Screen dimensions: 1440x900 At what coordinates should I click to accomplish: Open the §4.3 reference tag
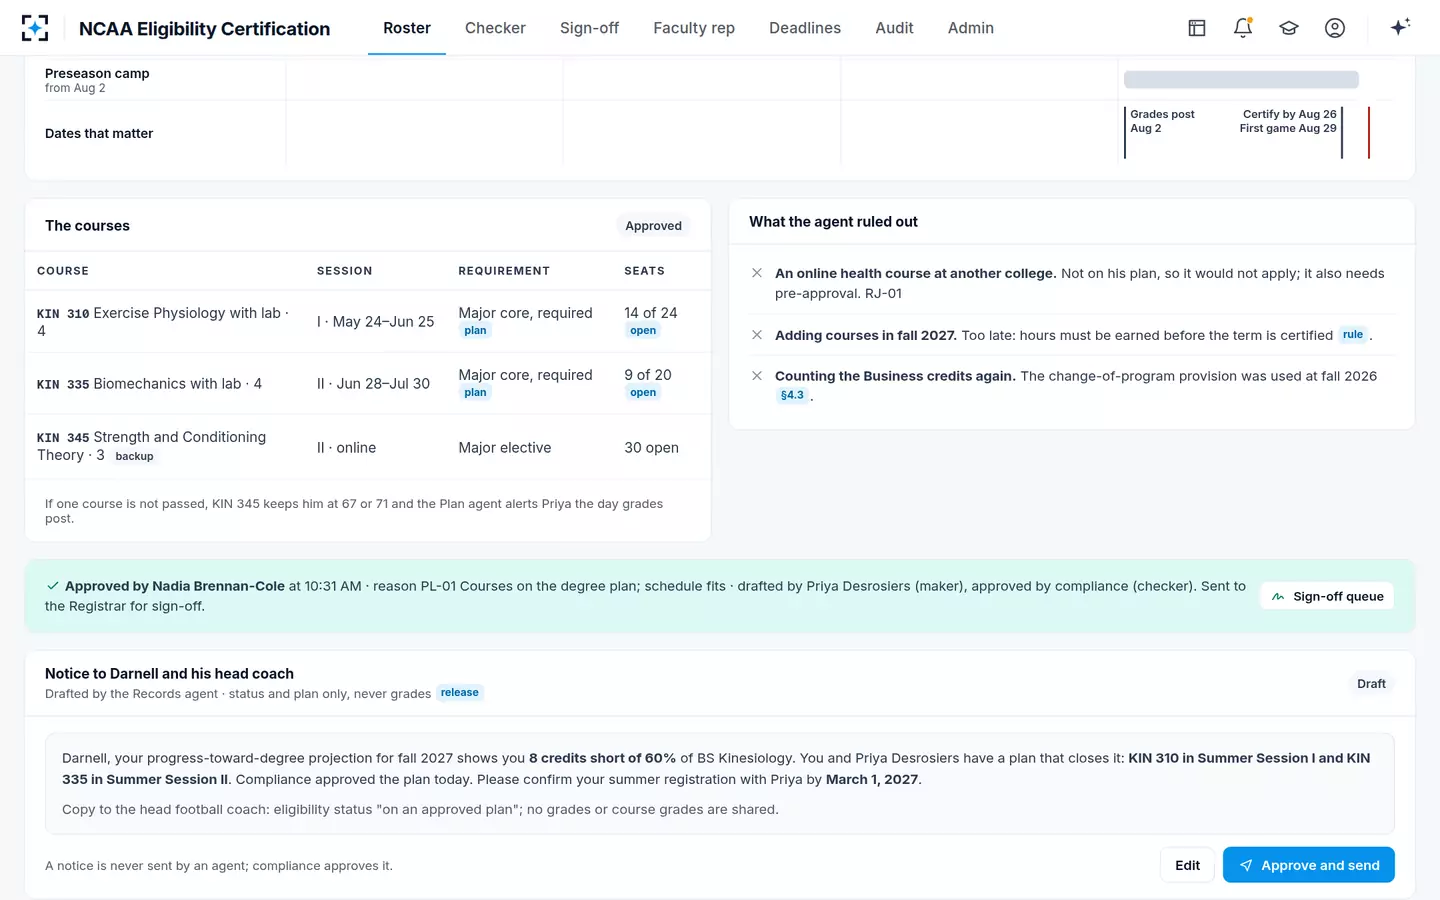[x=792, y=395]
